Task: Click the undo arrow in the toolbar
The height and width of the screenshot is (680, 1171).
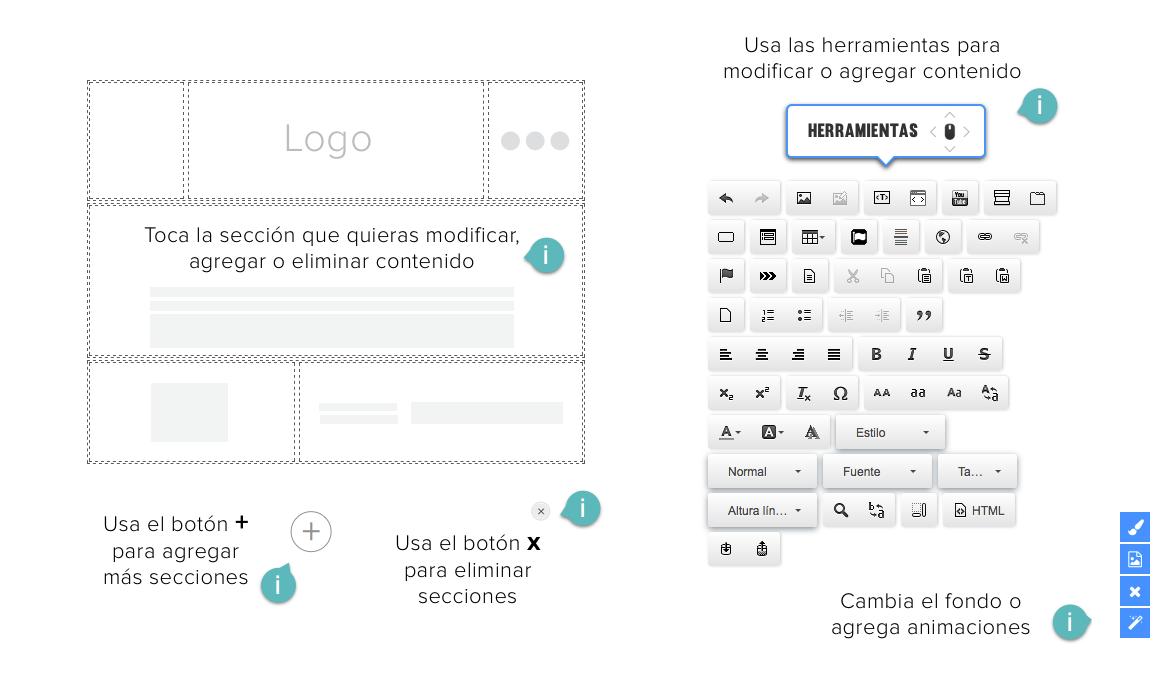Action: coord(726,198)
